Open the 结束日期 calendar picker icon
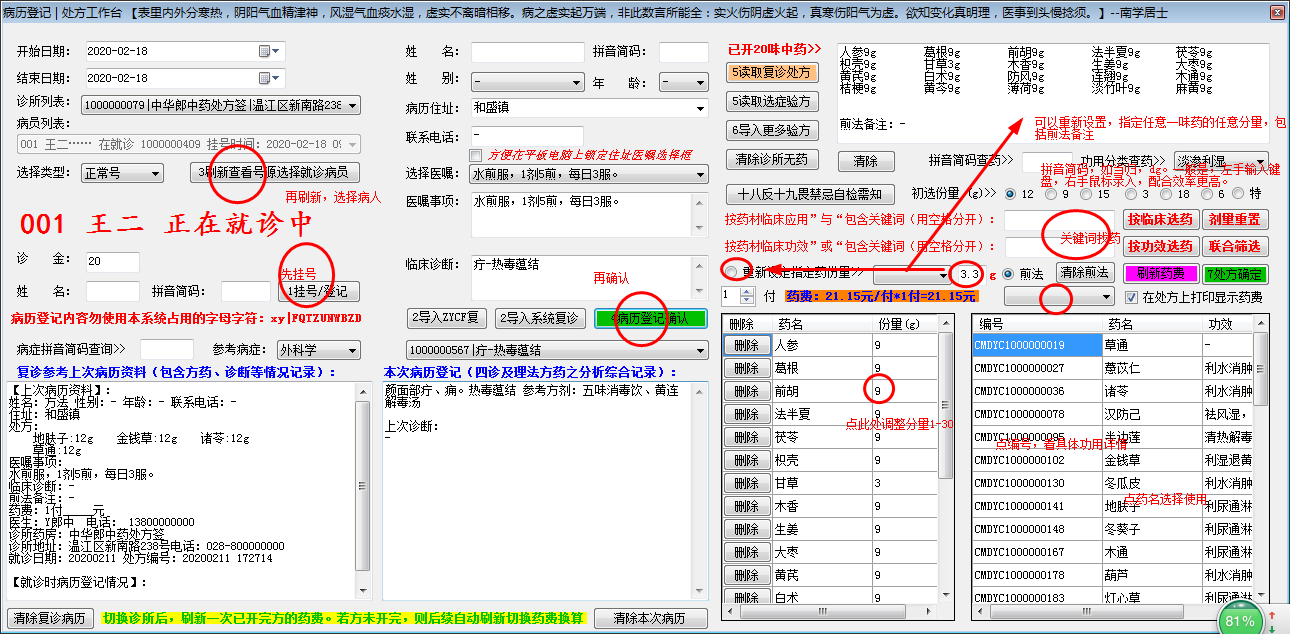This screenshot has width=1290, height=634. pos(266,77)
